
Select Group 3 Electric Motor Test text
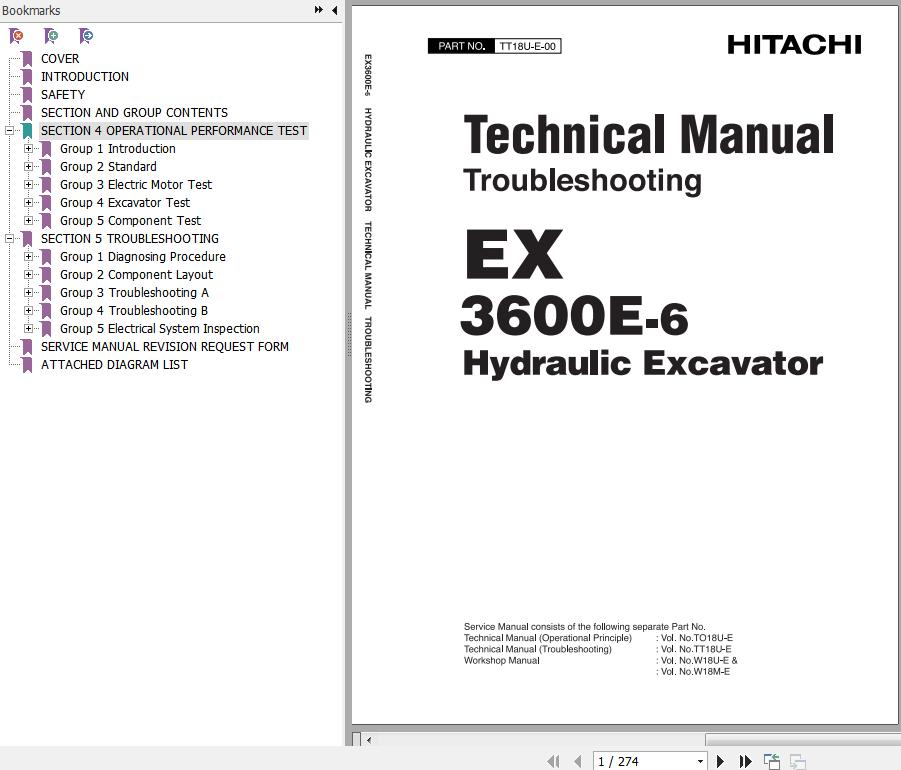coord(136,185)
